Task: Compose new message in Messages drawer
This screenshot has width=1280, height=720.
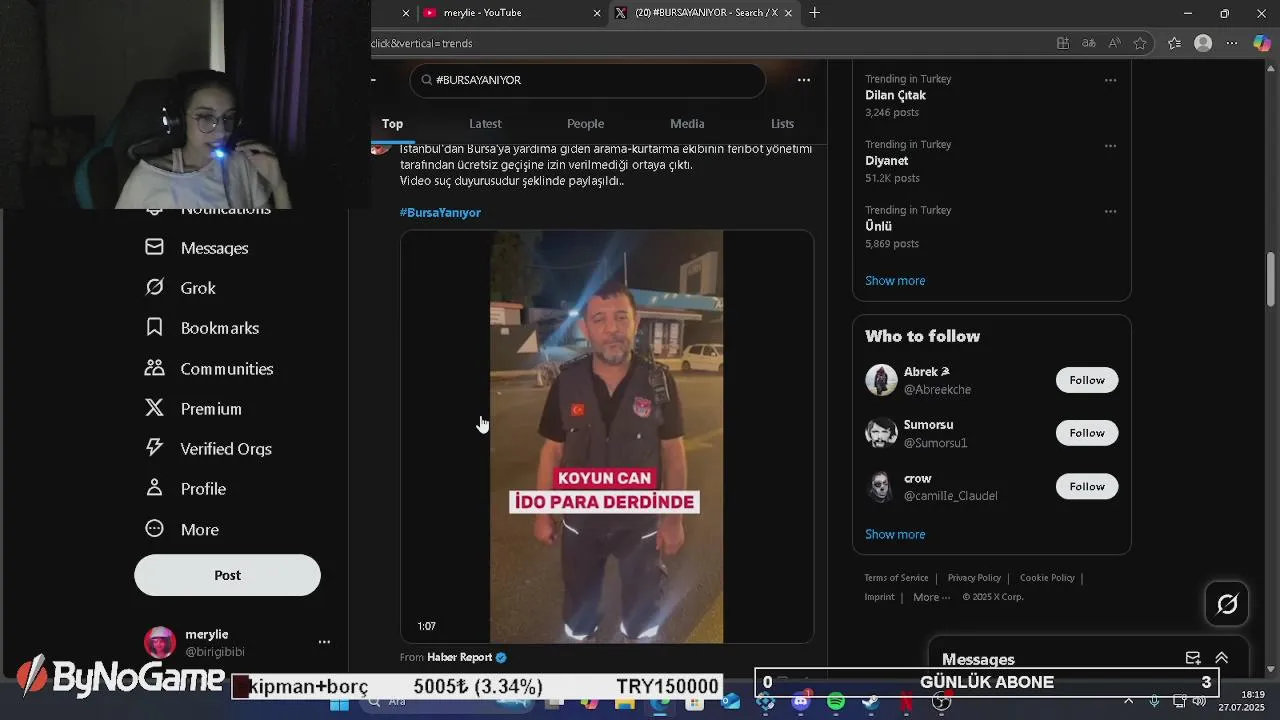Action: click(1193, 658)
